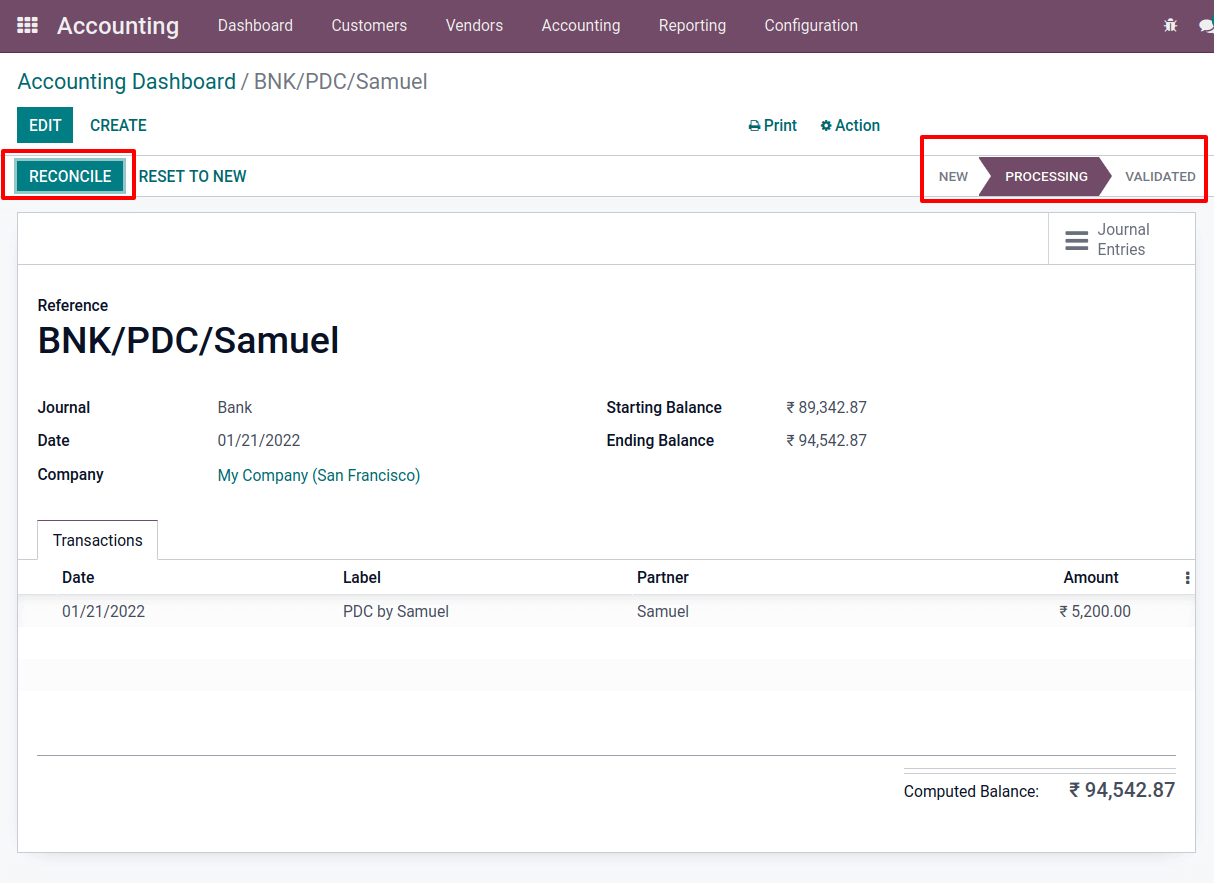Click the 01/21/2022 transaction date cell
1214x883 pixels.
tap(104, 611)
